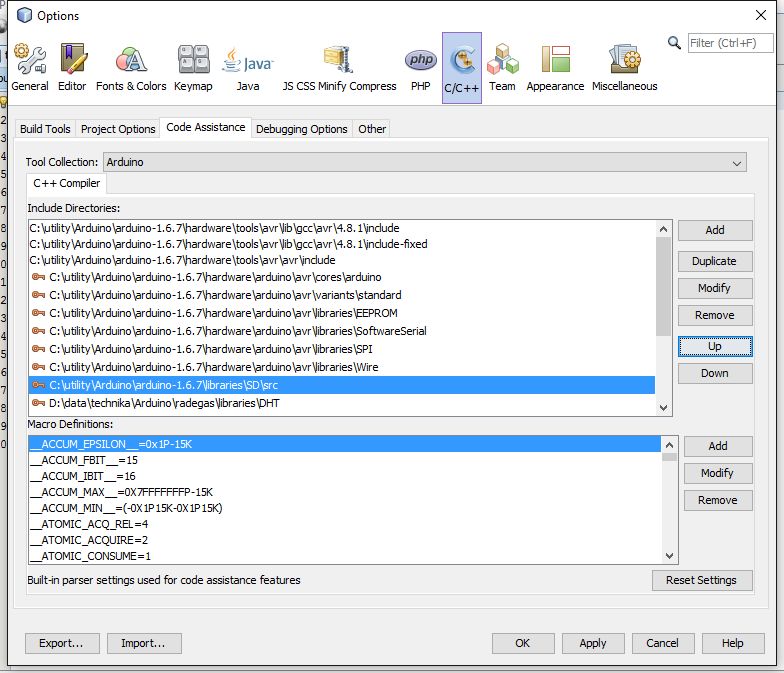Select the __ACCUM_IBIT__=16 macro

(x=345, y=476)
